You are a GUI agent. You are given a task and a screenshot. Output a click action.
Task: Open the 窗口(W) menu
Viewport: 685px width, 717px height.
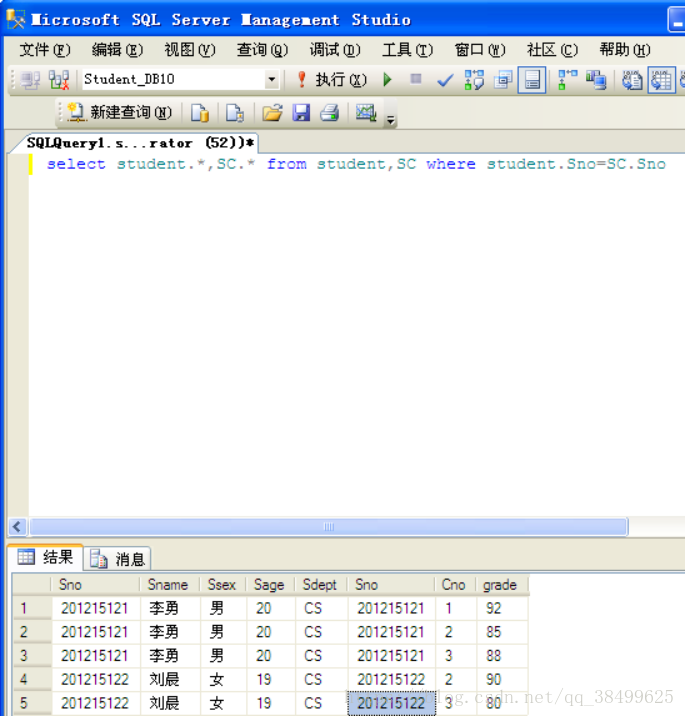point(480,50)
